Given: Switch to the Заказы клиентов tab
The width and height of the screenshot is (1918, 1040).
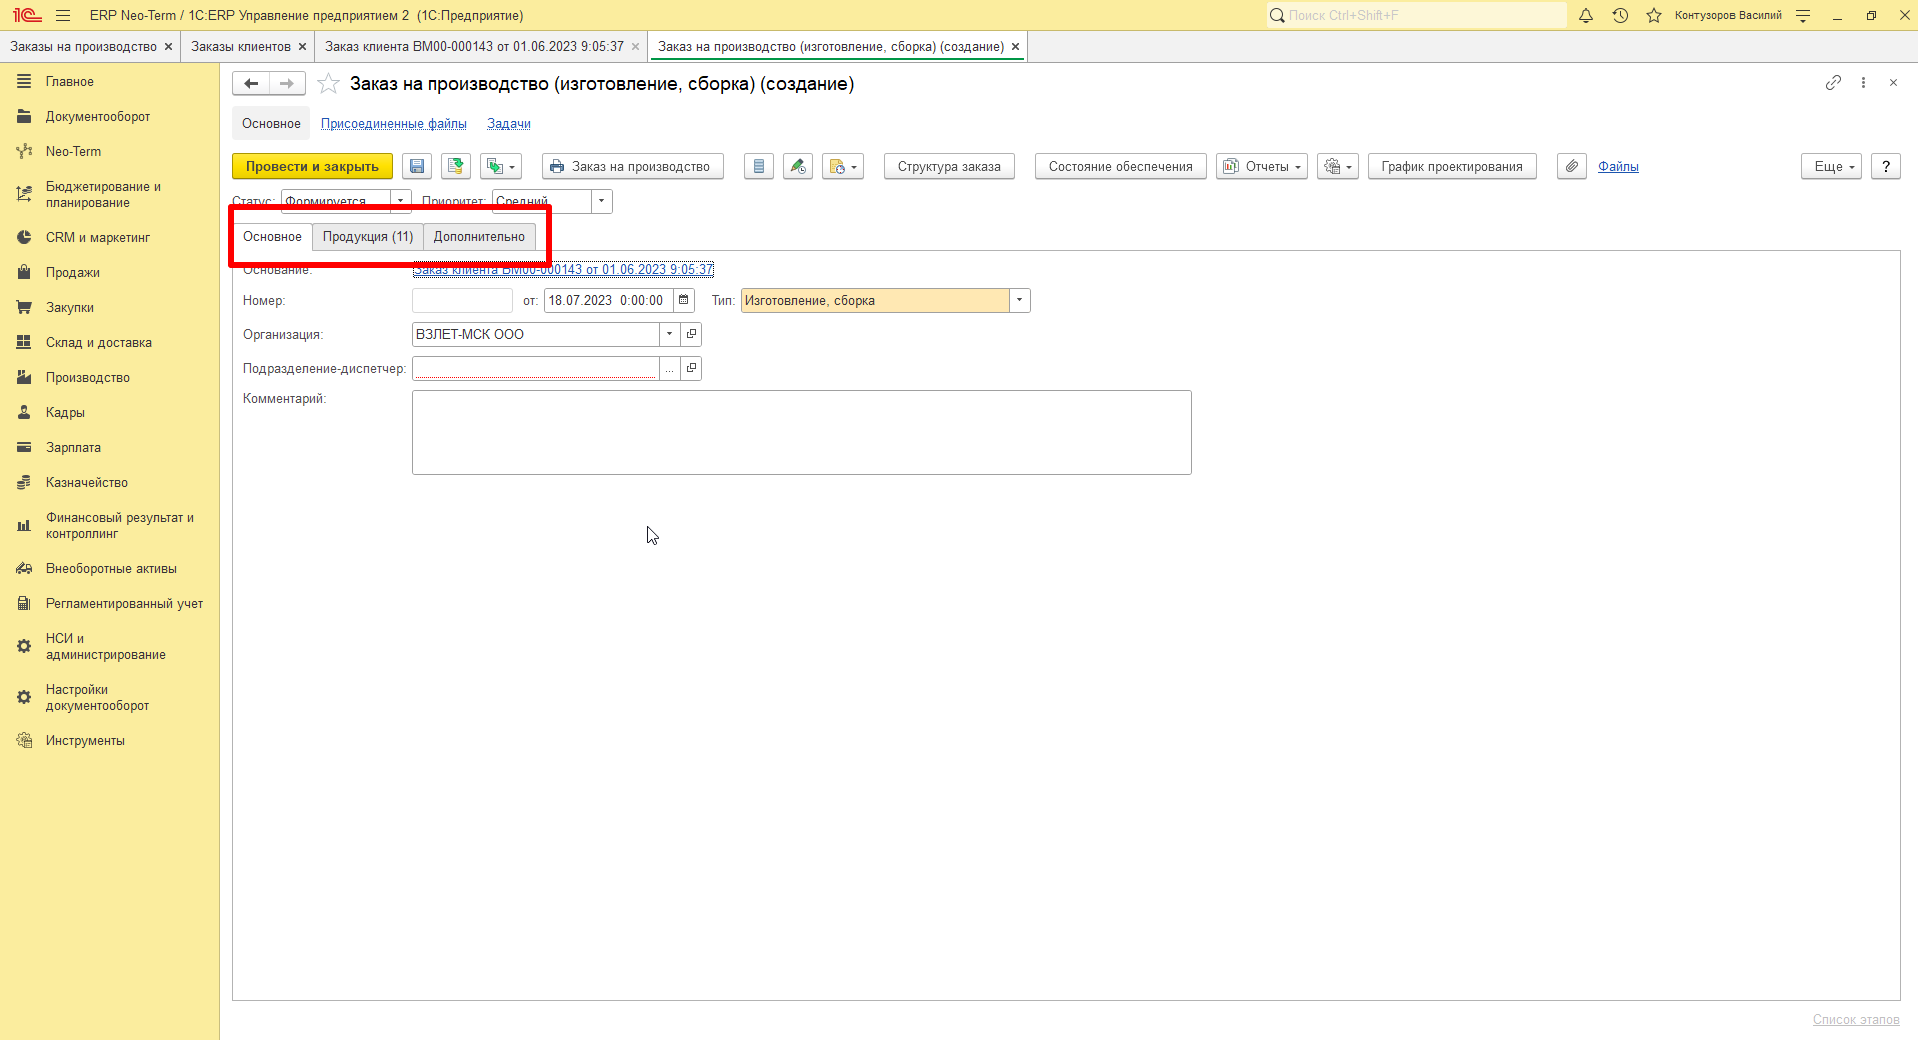Looking at the screenshot, I should click(241, 47).
